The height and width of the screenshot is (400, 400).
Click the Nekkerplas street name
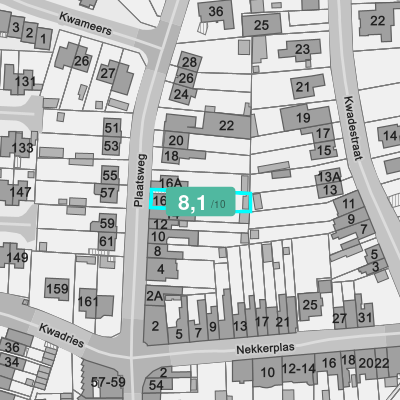coord(265,348)
